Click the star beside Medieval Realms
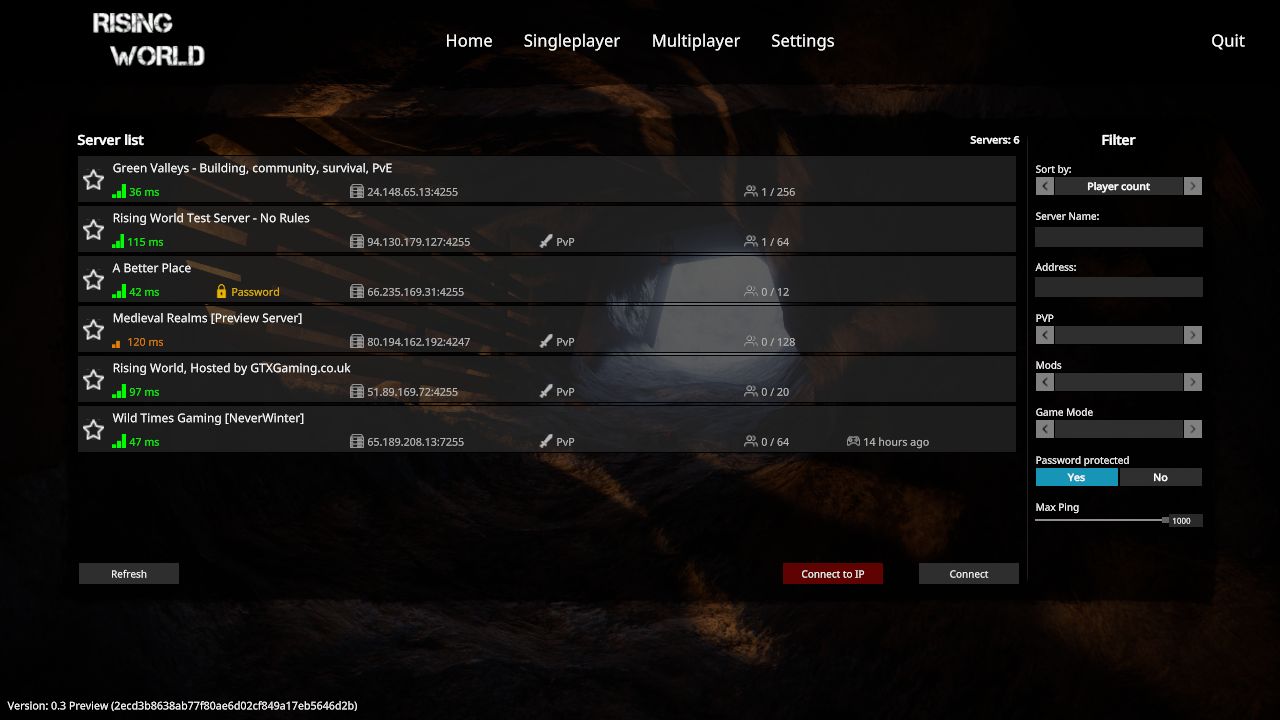 pyautogui.click(x=93, y=330)
